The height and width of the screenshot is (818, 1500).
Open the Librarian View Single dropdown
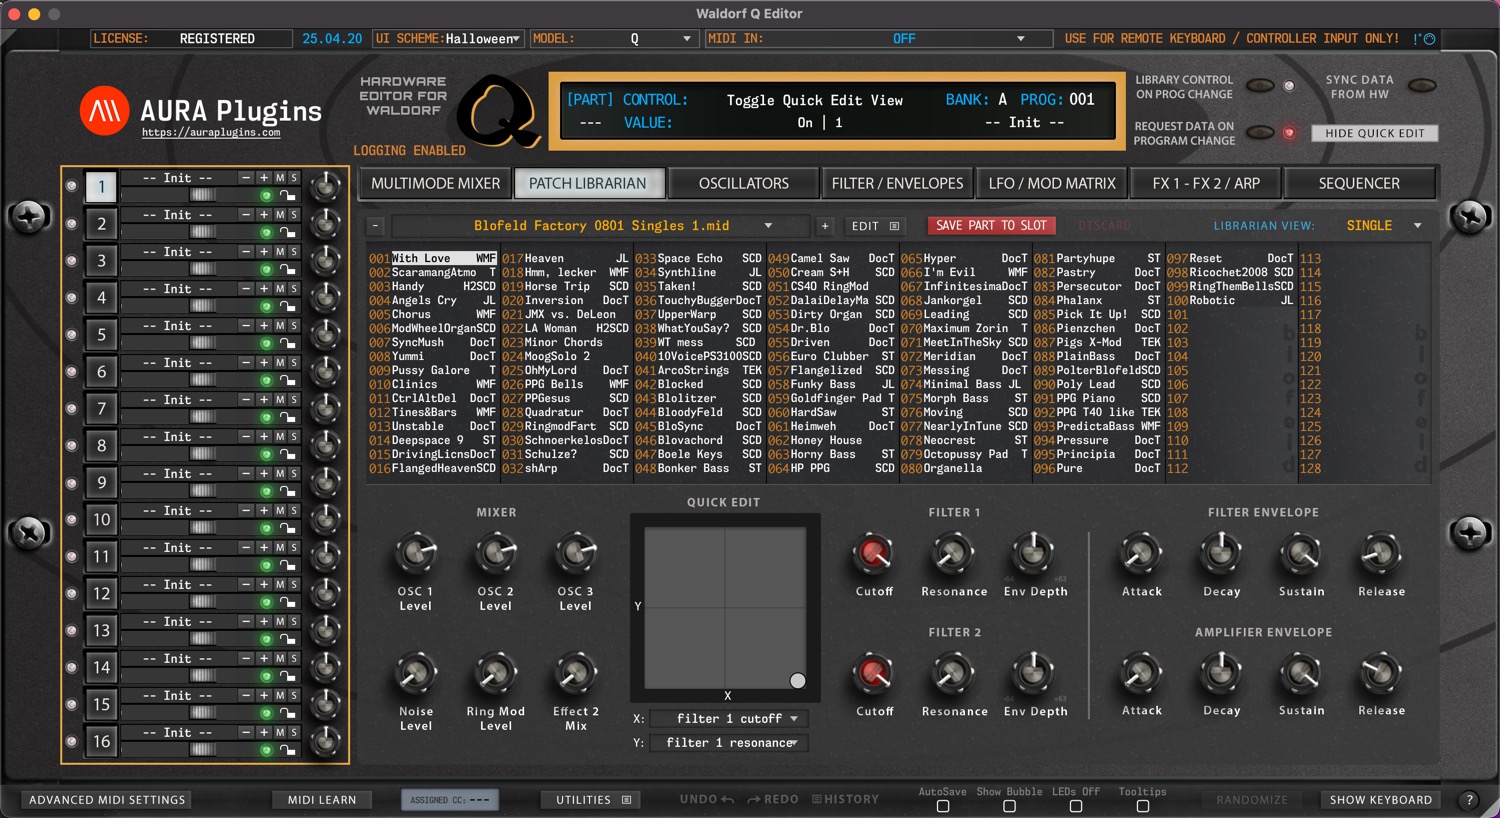point(1383,226)
